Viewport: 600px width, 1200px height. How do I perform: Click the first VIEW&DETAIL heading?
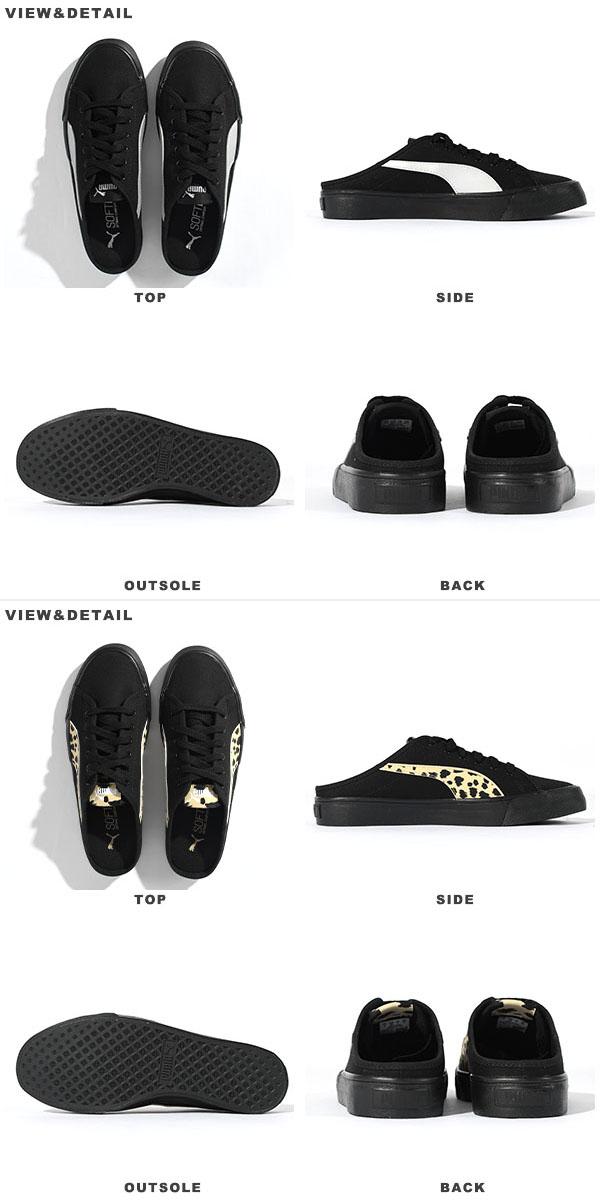coord(69,13)
